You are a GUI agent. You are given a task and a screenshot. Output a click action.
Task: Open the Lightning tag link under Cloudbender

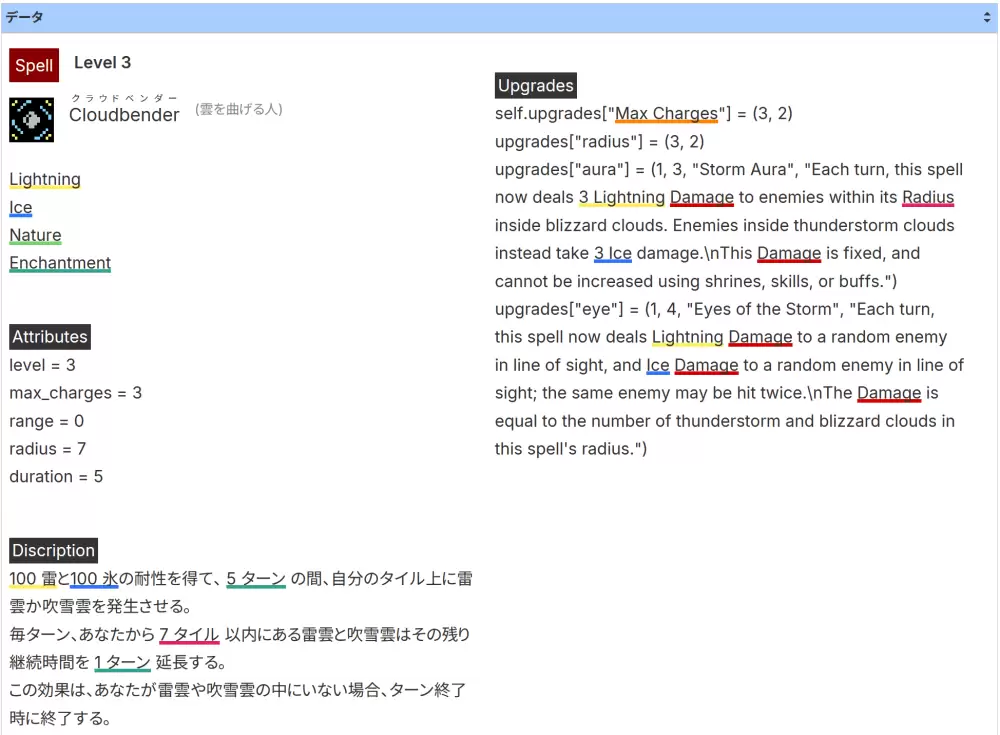click(x=45, y=180)
